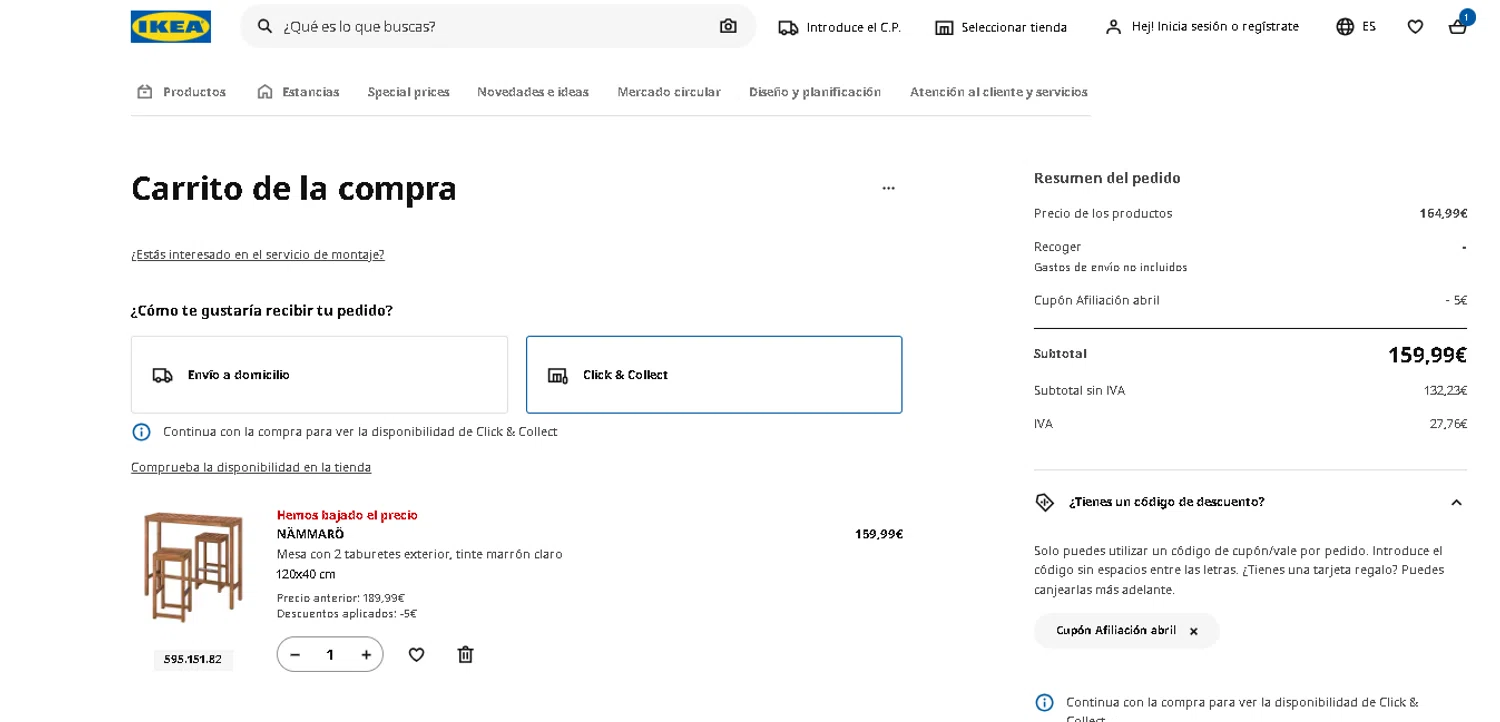Click the Productos menu icon

(145, 92)
